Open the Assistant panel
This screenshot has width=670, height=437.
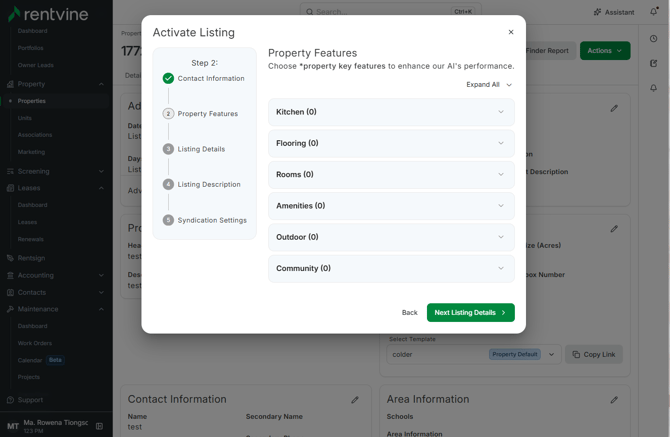(614, 12)
